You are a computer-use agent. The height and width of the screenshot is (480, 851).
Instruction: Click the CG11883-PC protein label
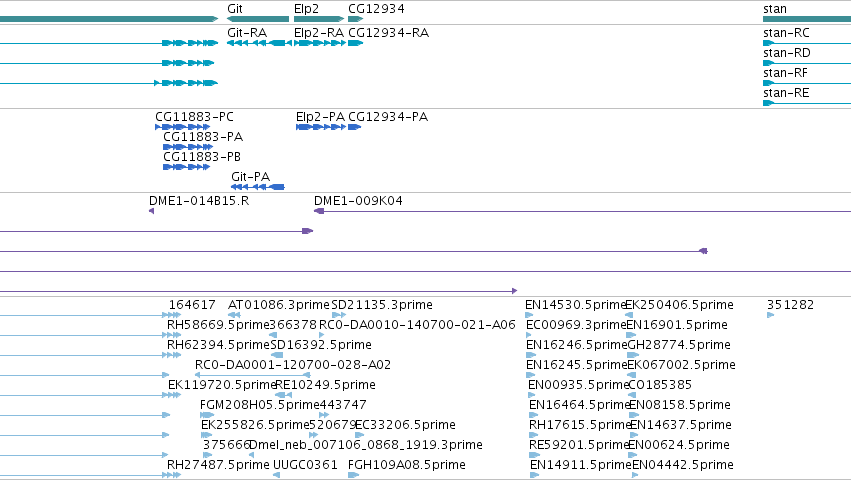pos(194,117)
